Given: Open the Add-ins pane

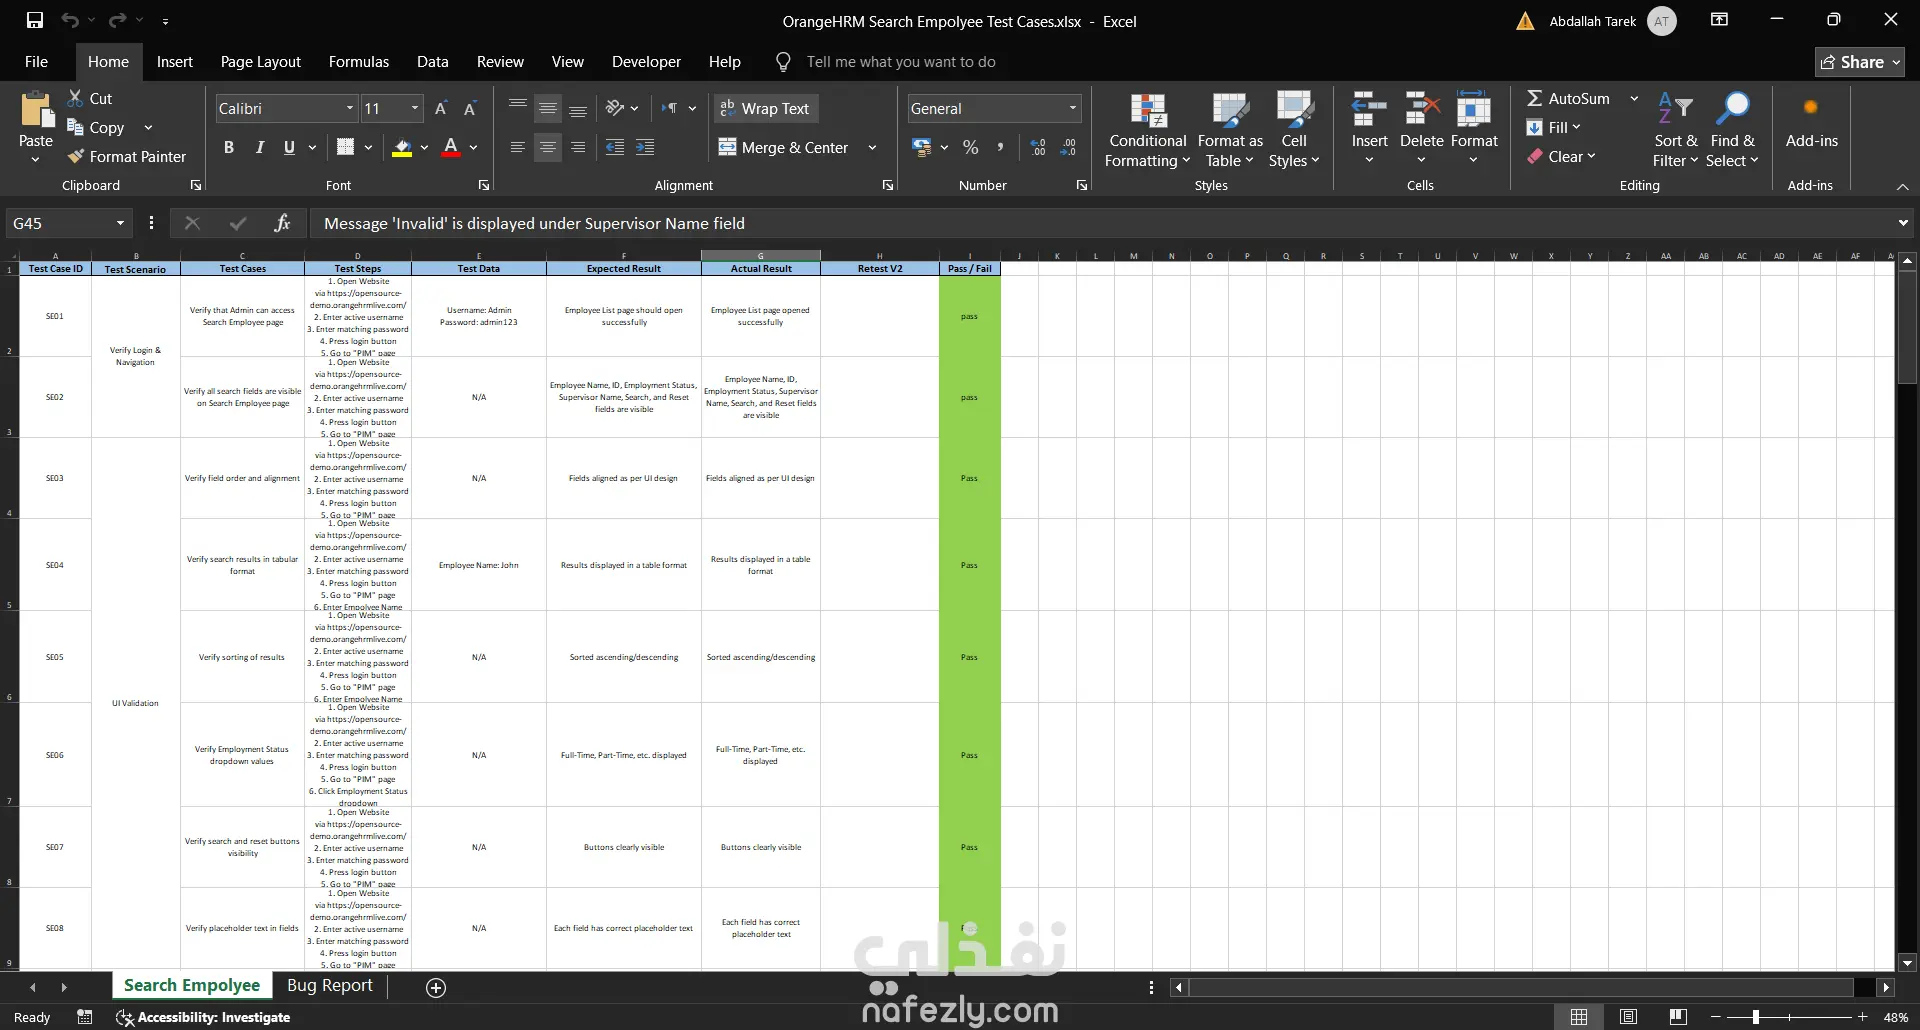Looking at the screenshot, I should tap(1811, 120).
